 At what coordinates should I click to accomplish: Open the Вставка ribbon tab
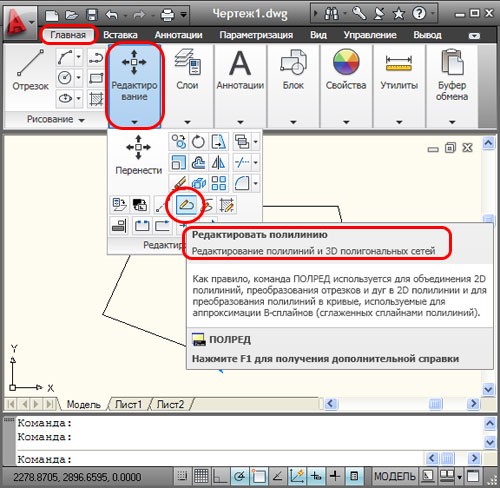(x=120, y=35)
